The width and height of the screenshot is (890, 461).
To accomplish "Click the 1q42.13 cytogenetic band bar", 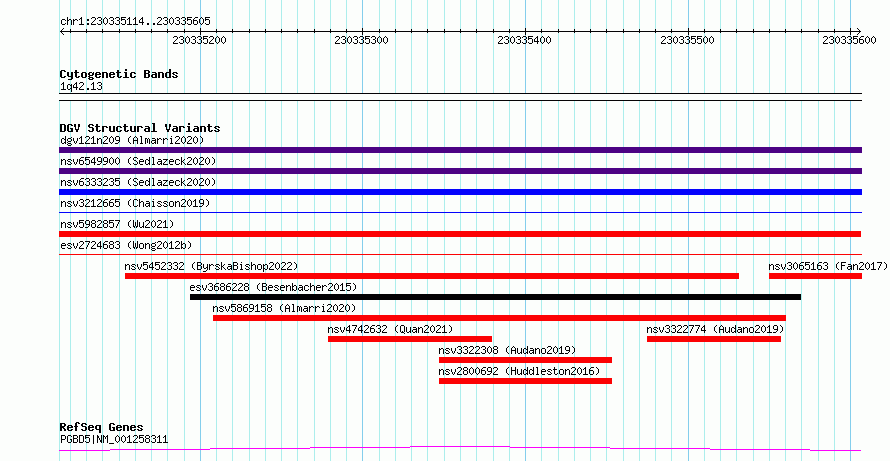I will (460, 97).
